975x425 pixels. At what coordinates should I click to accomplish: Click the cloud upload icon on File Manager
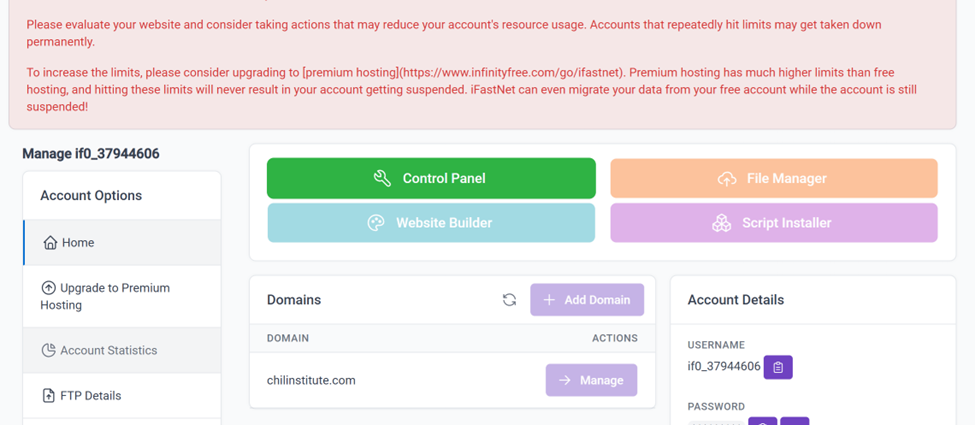[x=727, y=178]
